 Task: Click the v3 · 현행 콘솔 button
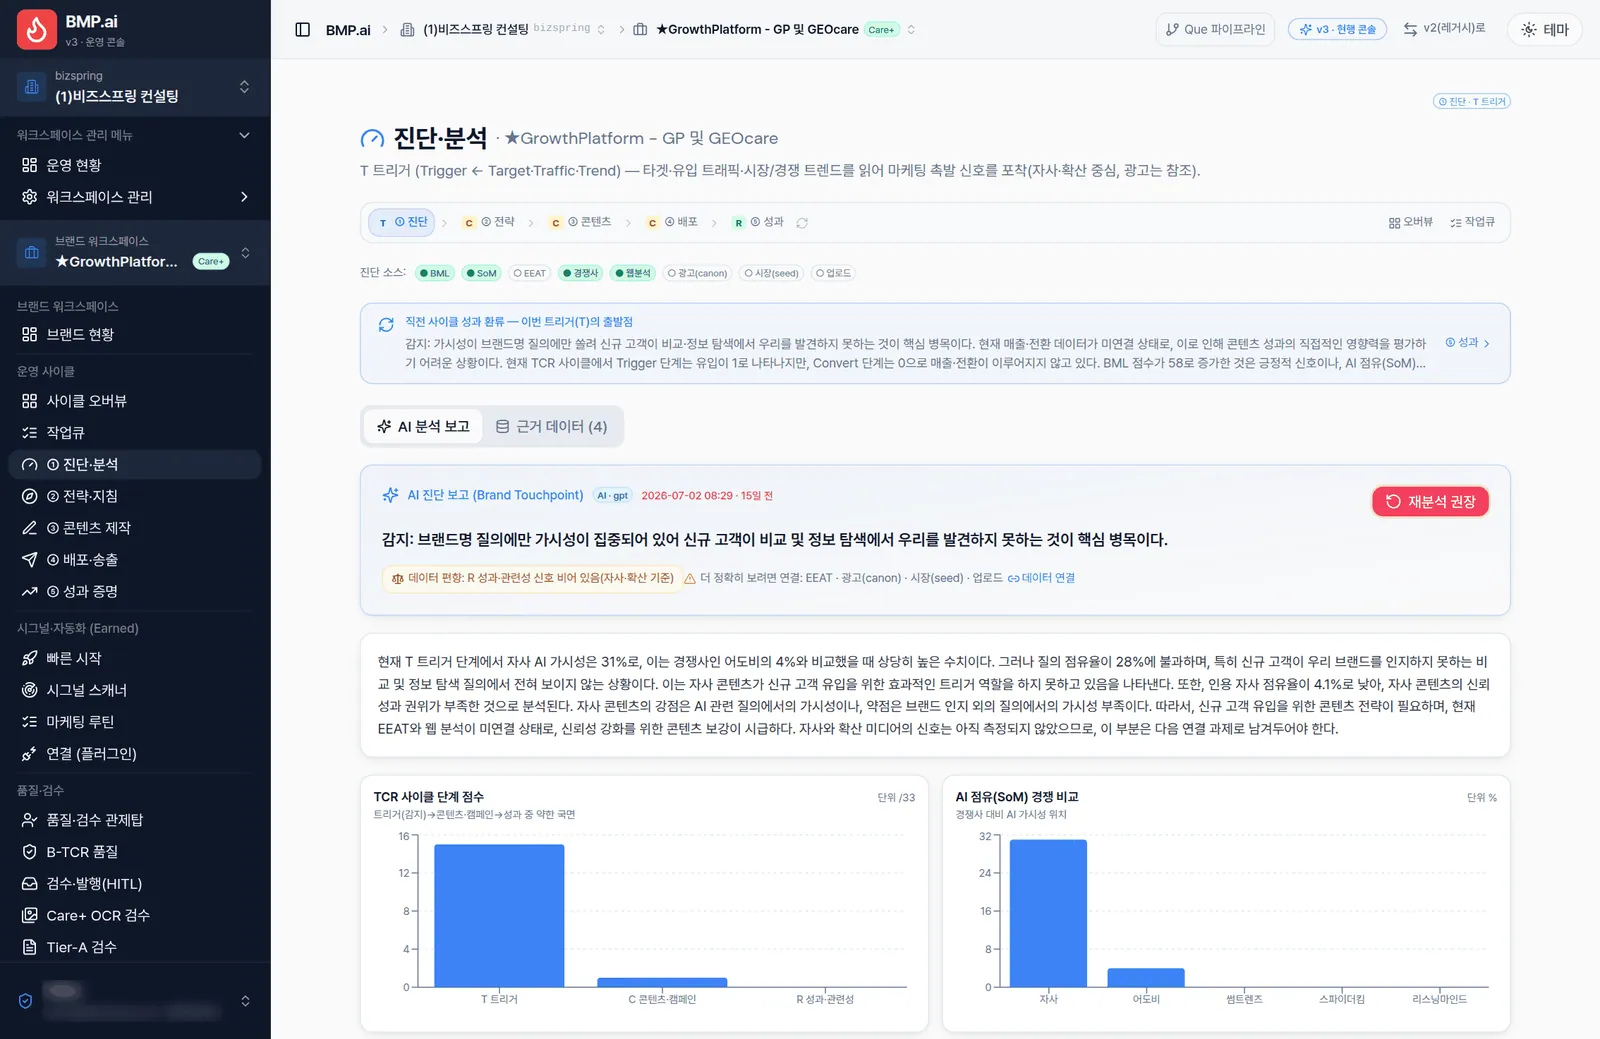pos(1338,30)
